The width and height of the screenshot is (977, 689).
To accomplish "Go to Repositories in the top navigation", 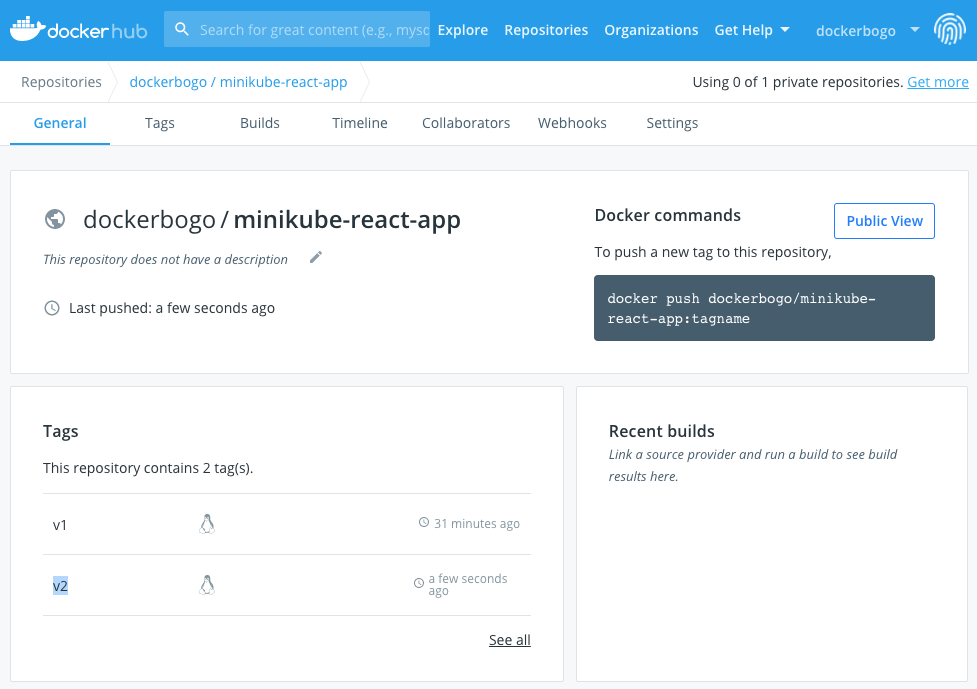I will tap(546, 30).
